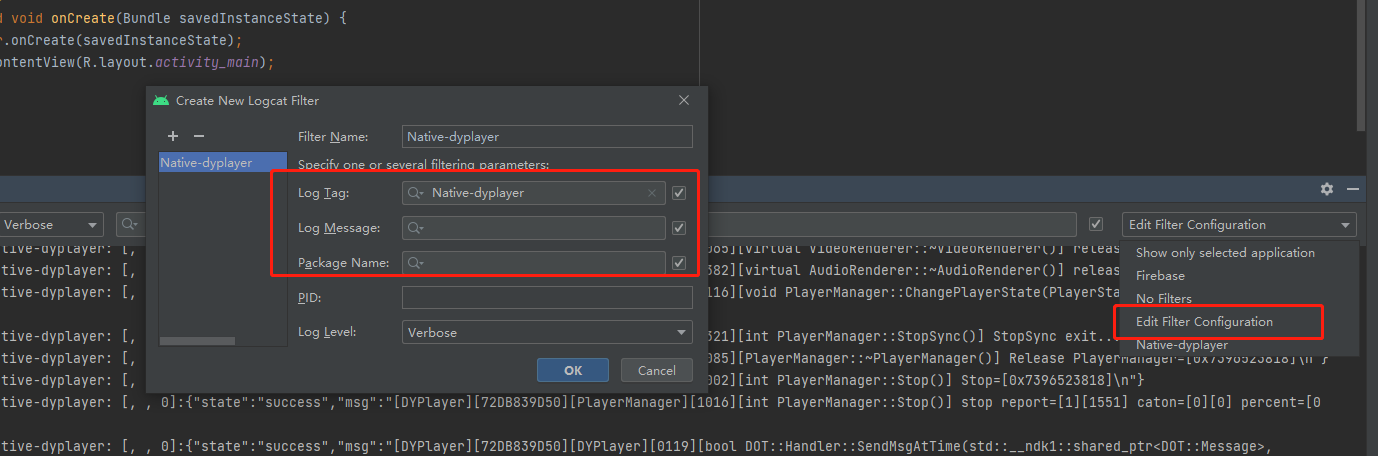
Task: Open the Verbose level dropdown in Logcat toolbar
Action: (x=51, y=225)
